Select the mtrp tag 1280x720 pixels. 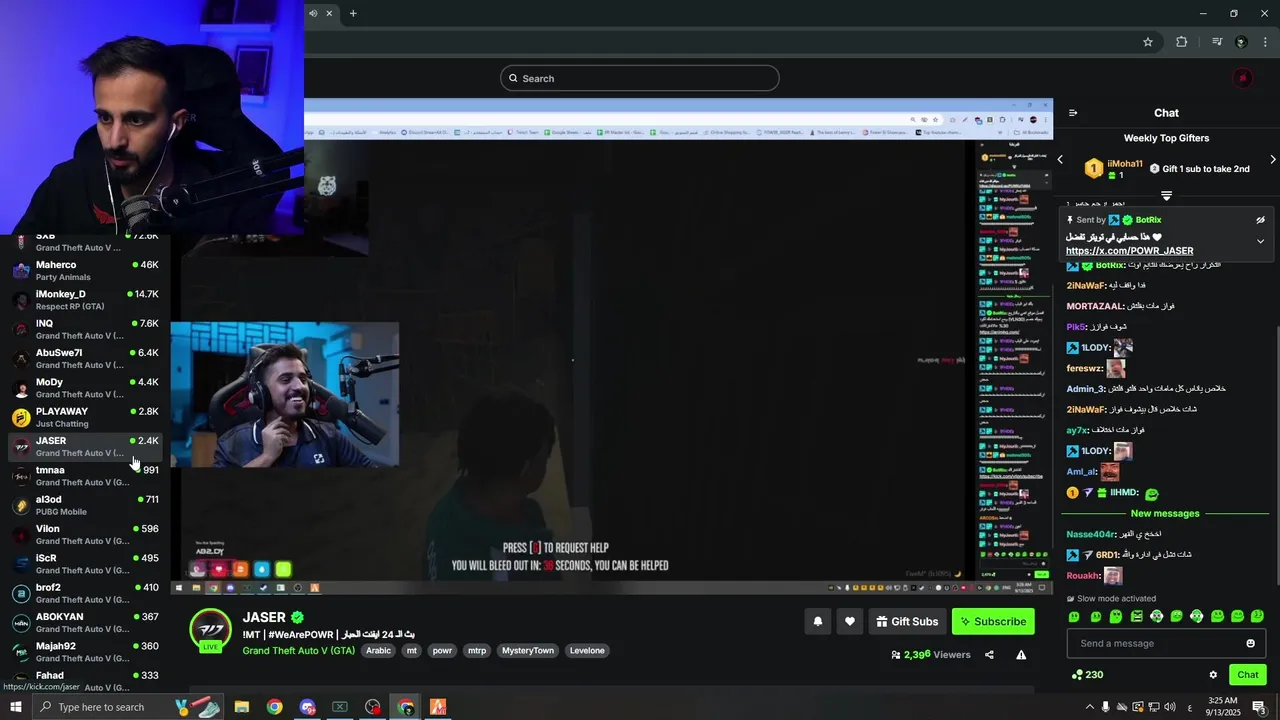(477, 651)
